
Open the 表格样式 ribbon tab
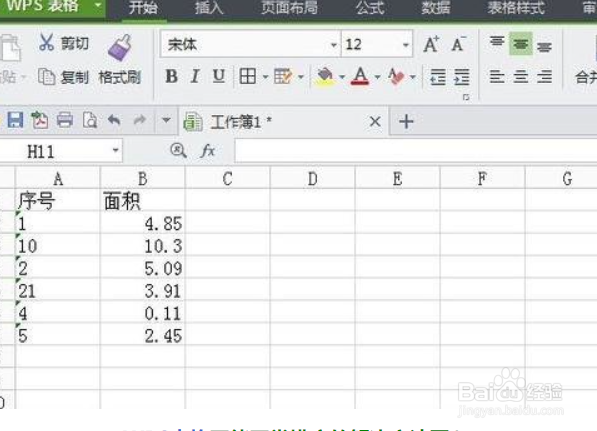point(516,8)
